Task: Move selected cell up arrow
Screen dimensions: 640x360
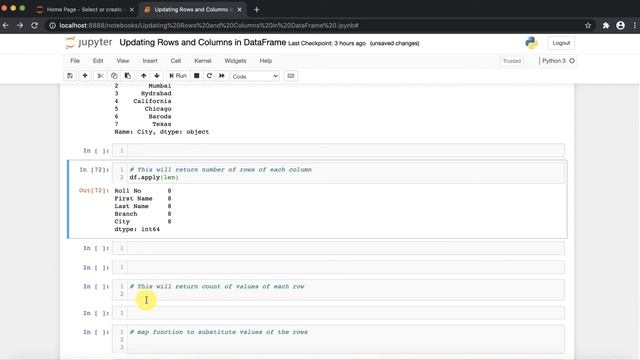Action: [x=144, y=76]
